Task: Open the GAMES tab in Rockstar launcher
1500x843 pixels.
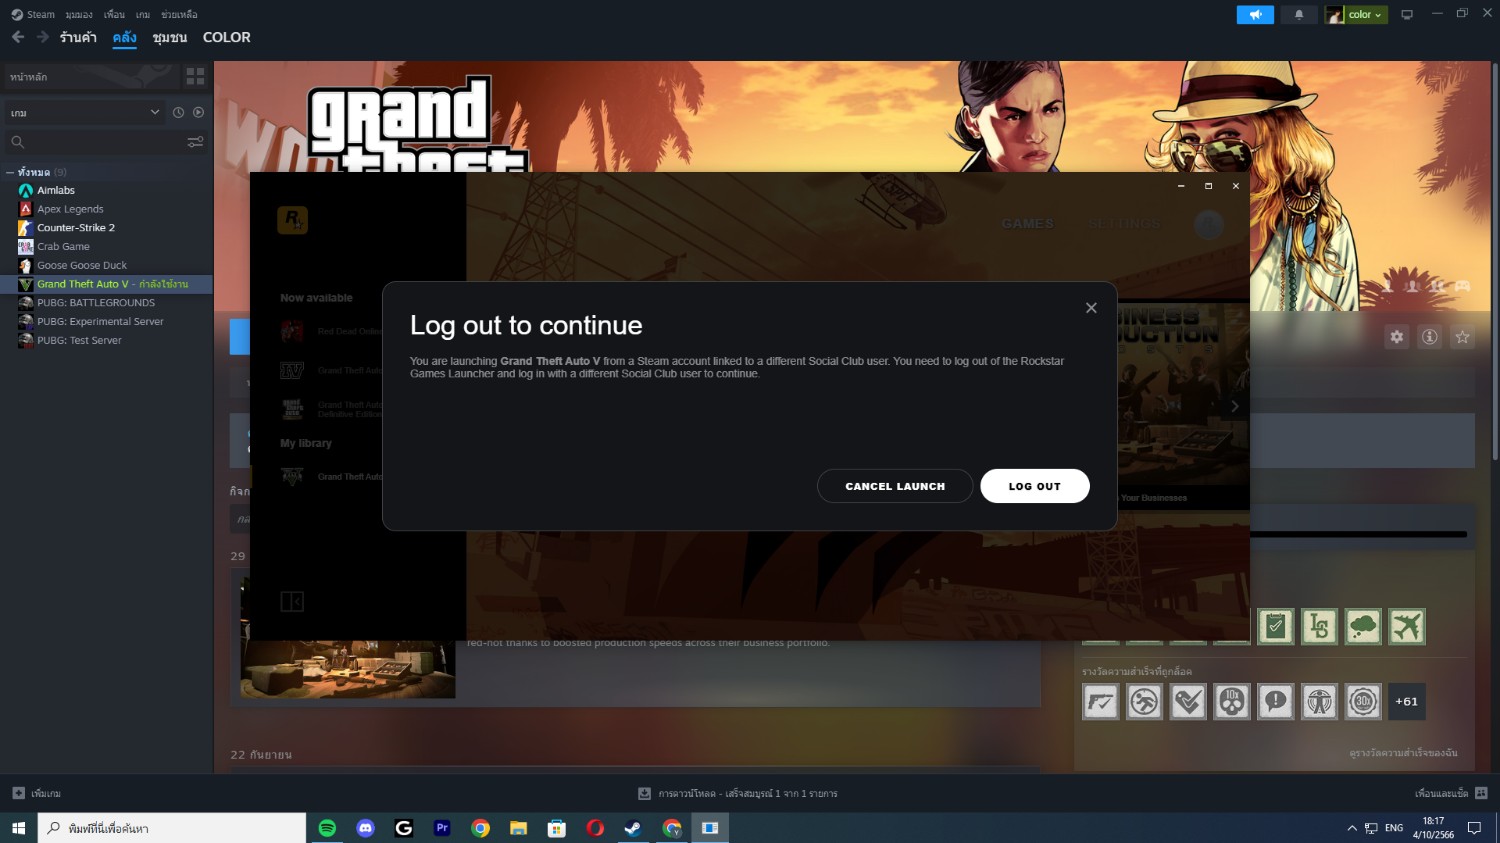Action: point(1028,224)
